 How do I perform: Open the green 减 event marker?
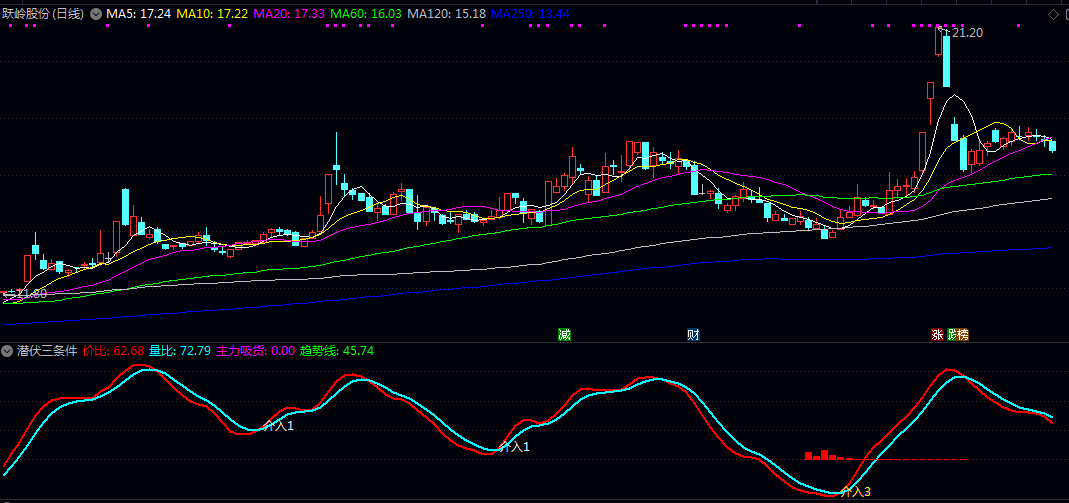click(x=564, y=334)
